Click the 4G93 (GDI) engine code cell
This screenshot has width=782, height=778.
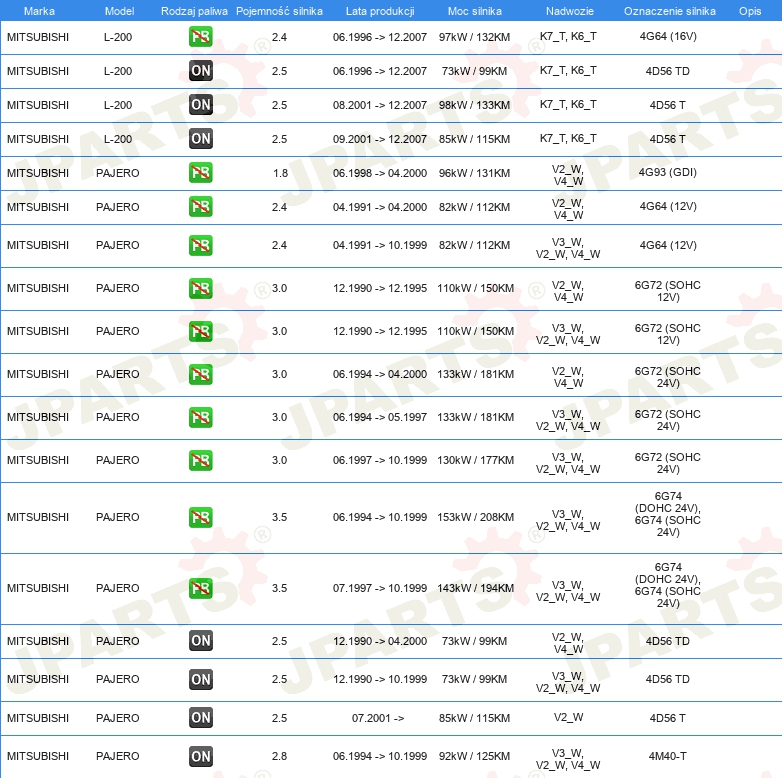(668, 173)
